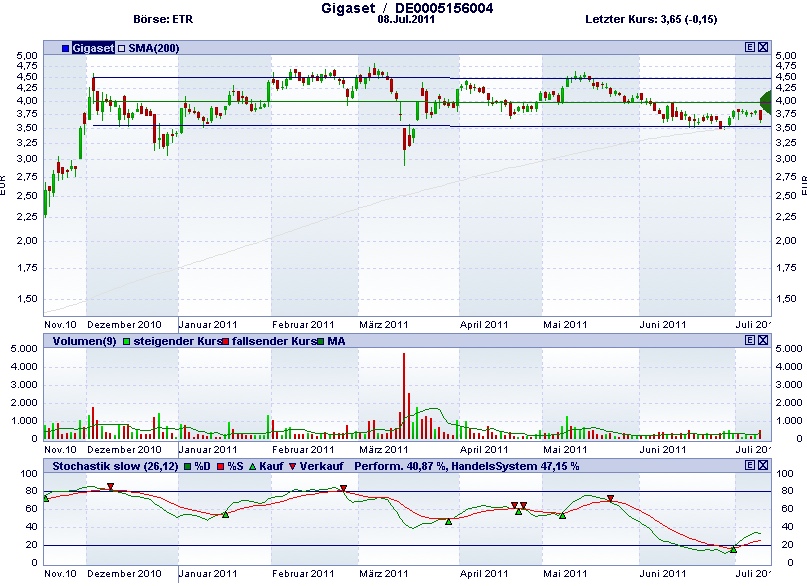Click April 2011 on the Volumen axis

(484, 450)
